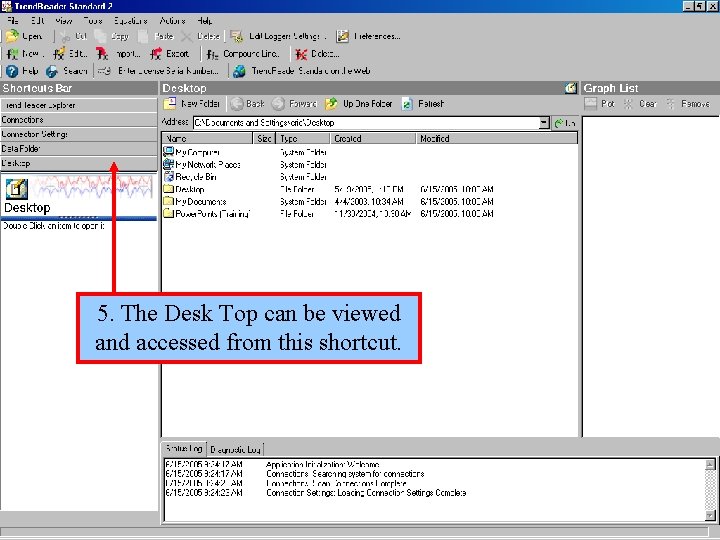Click the Cut scissors icon
The image size is (720, 540).
pyautogui.click(x=66, y=36)
